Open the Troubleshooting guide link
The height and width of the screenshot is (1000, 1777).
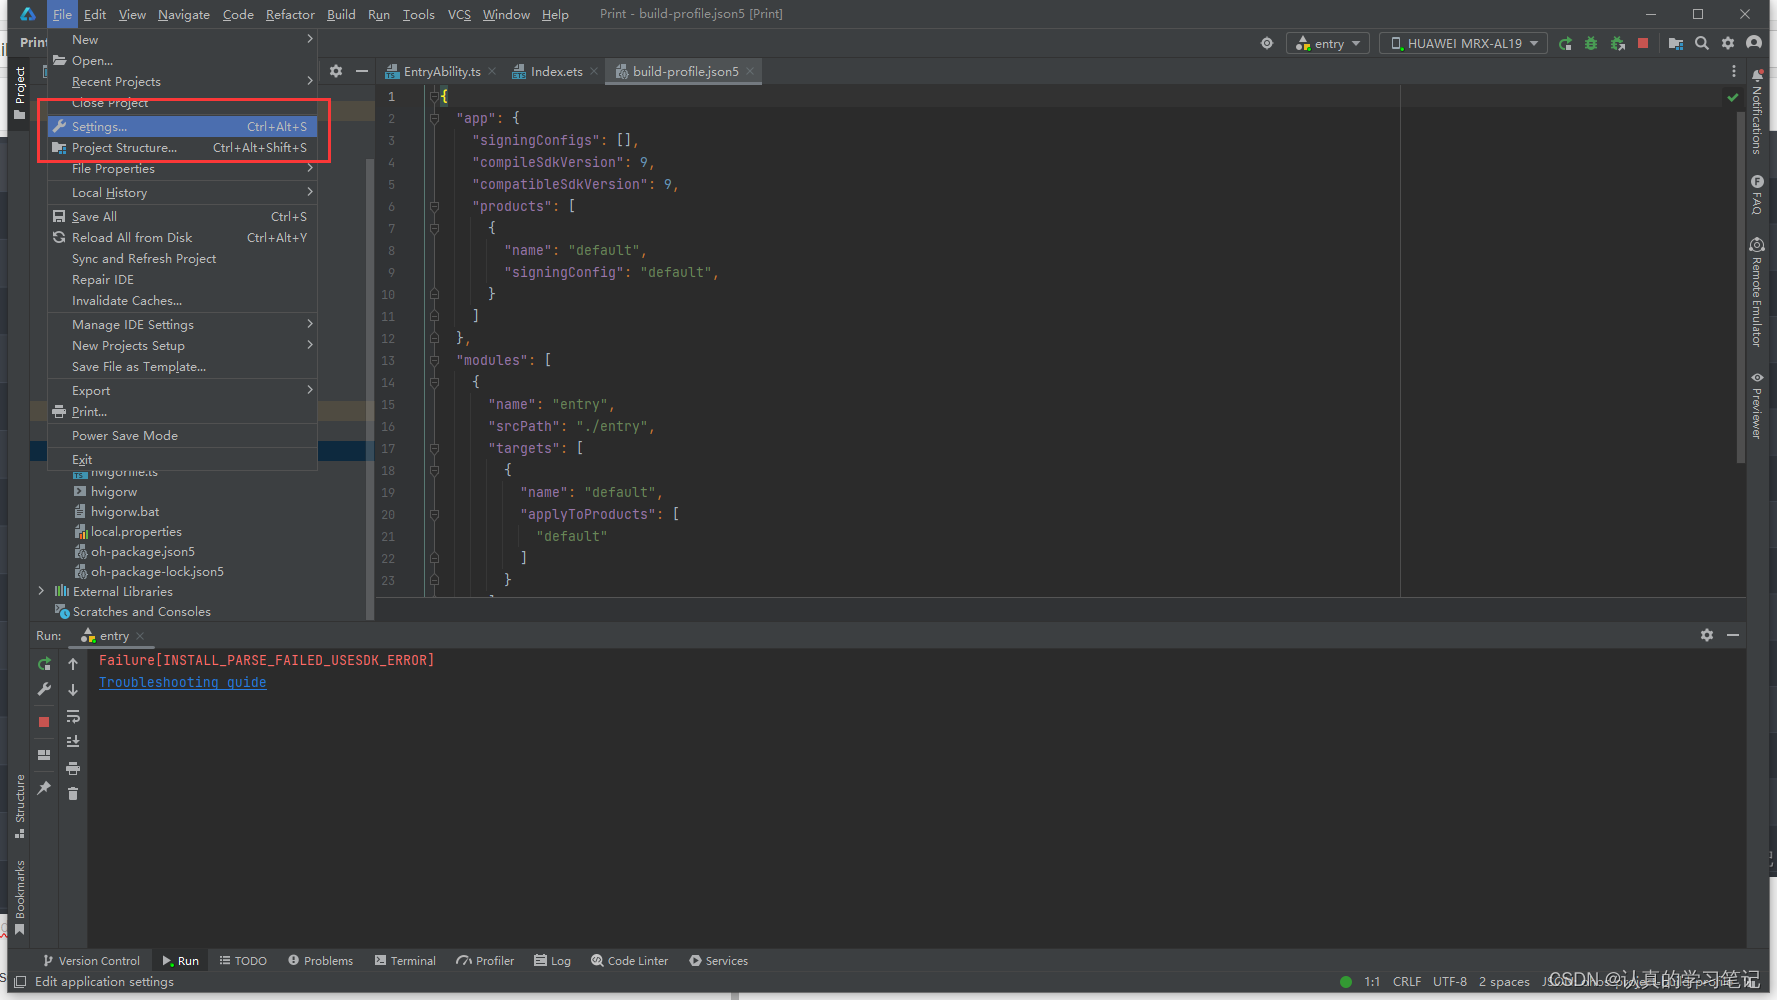click(x=182, y=682)
